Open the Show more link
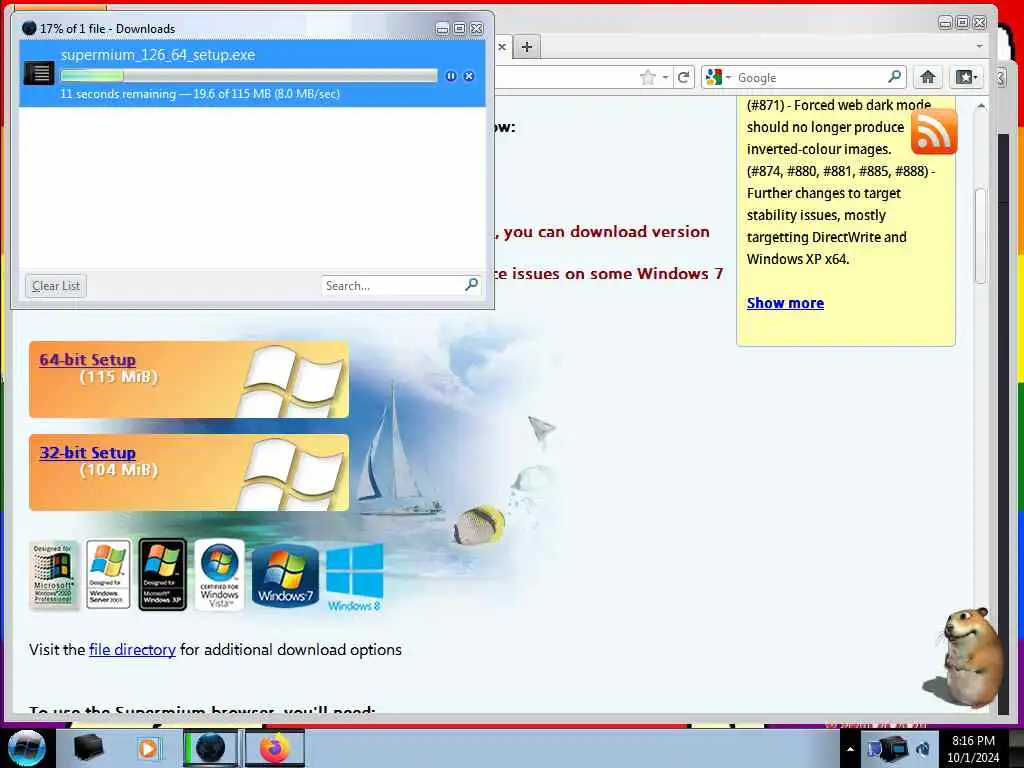The height and width of the screenshot is (768, 1024). 785,303
